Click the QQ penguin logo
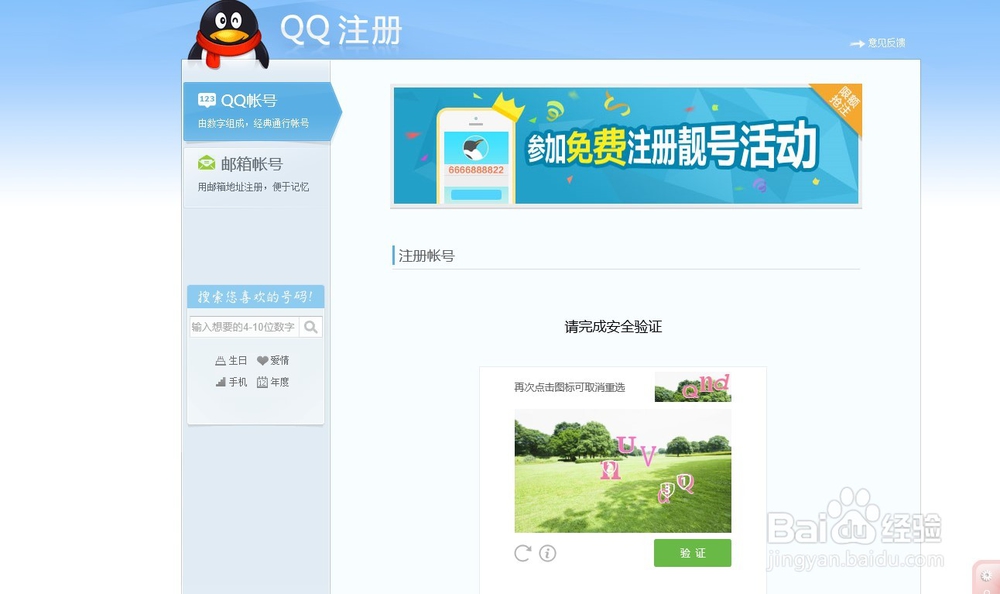 click(228, 34)
